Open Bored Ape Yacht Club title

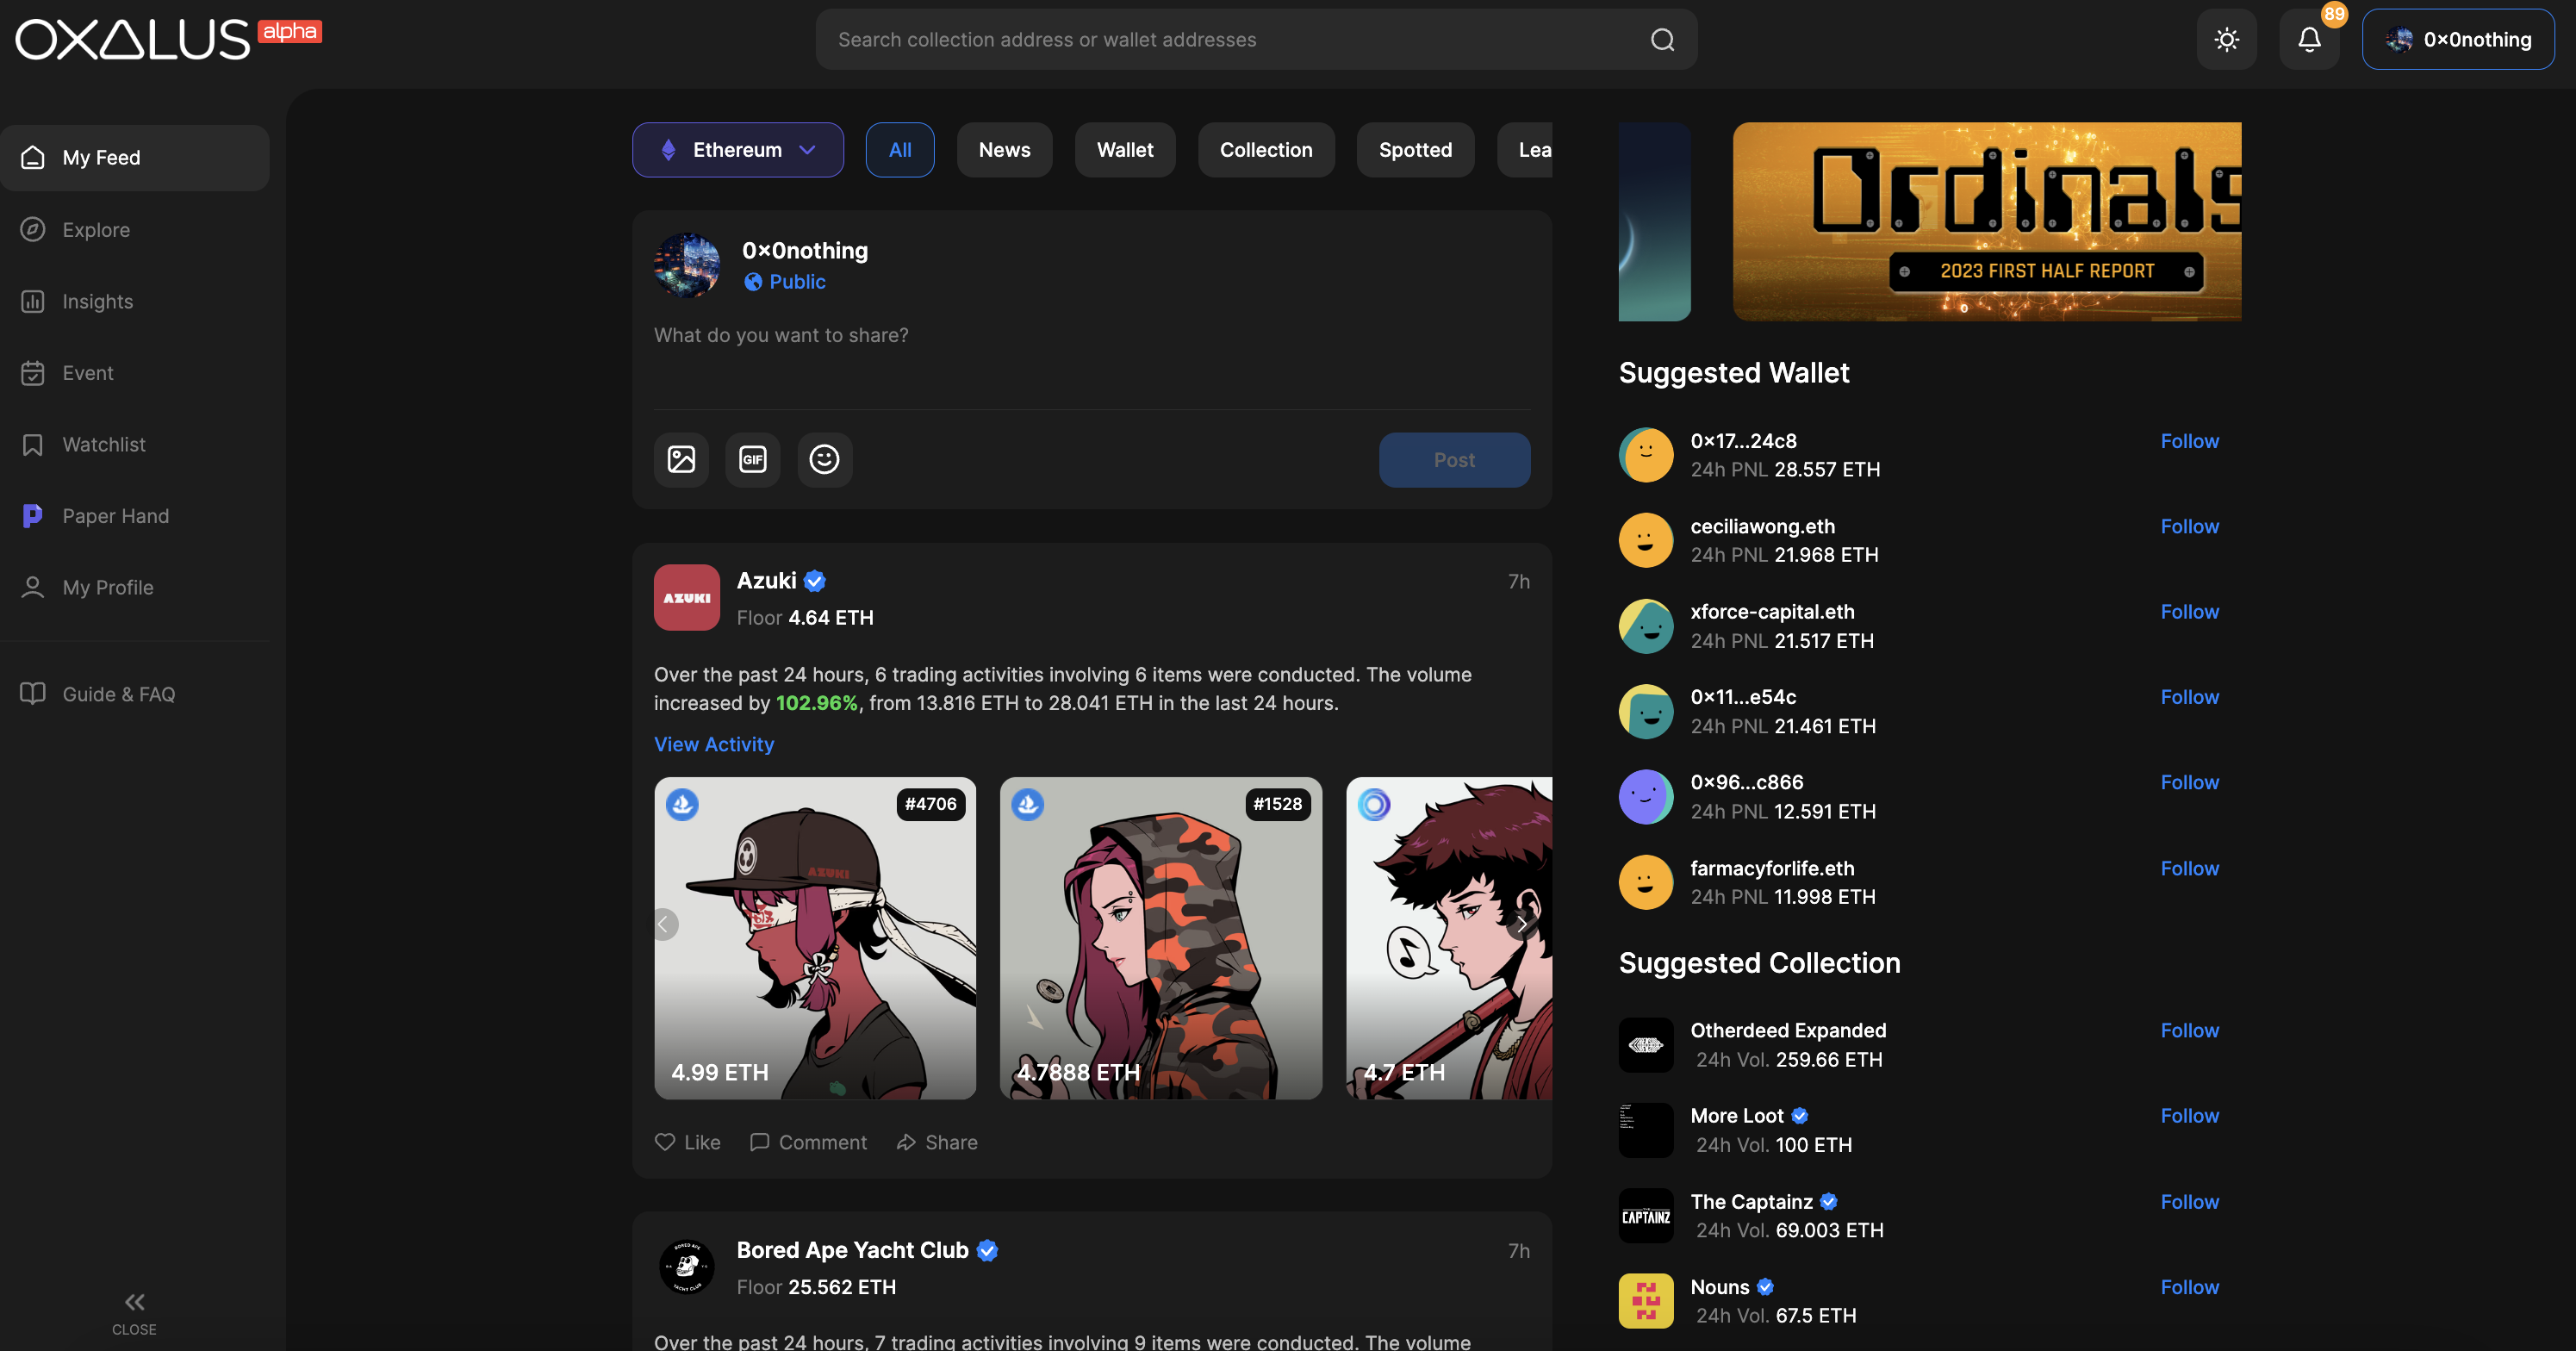(852, 1251)
